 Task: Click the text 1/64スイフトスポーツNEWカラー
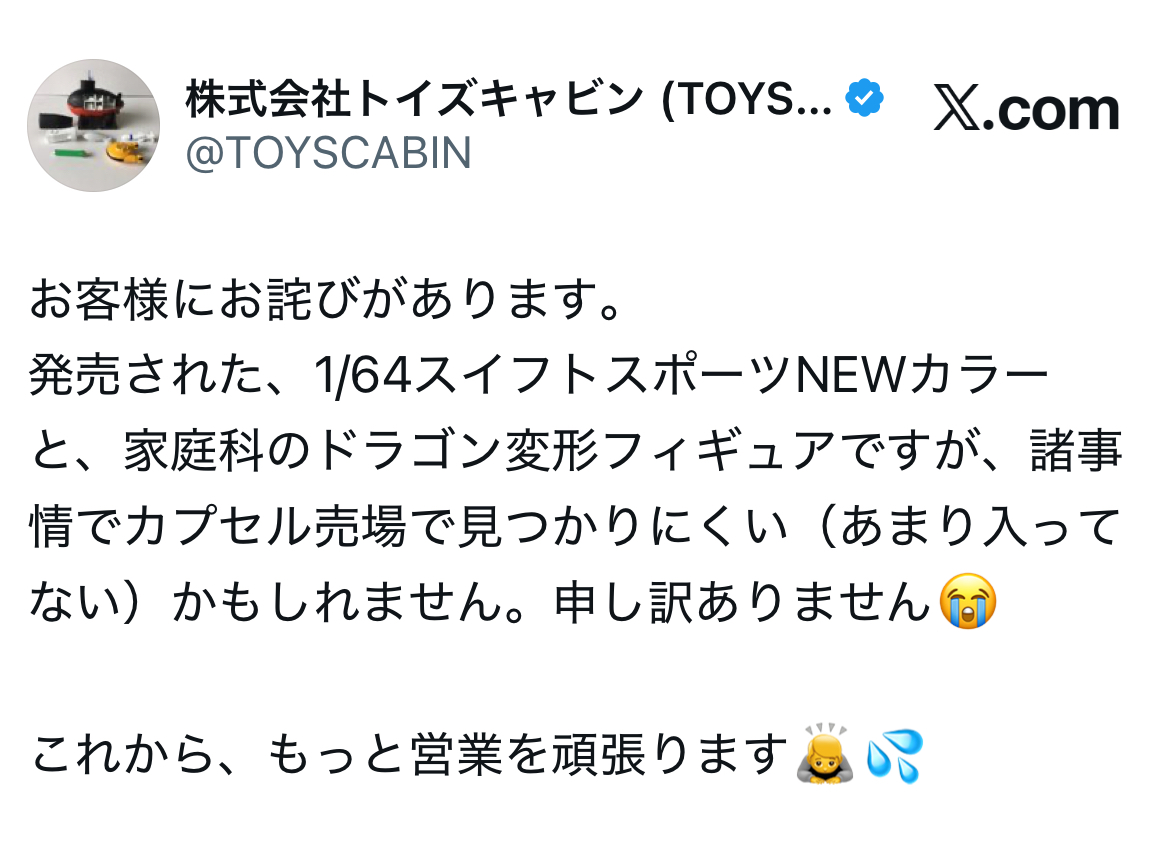pyautogui.click(x=681, y=375)
